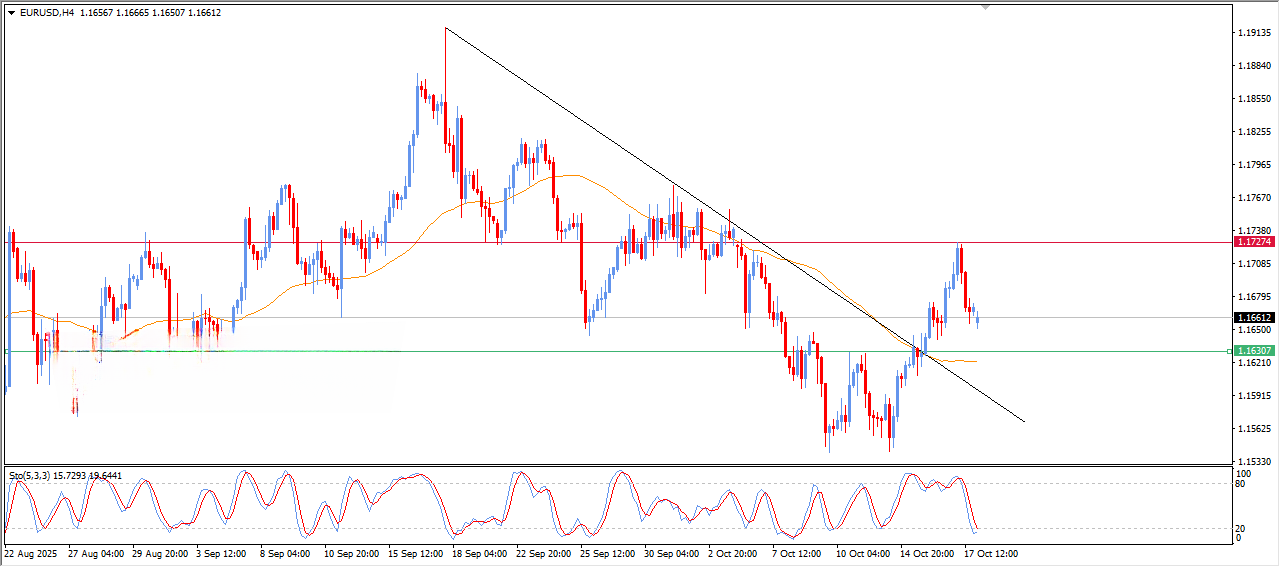Click the green 1.16307 price tag

tap(1254, 351)
